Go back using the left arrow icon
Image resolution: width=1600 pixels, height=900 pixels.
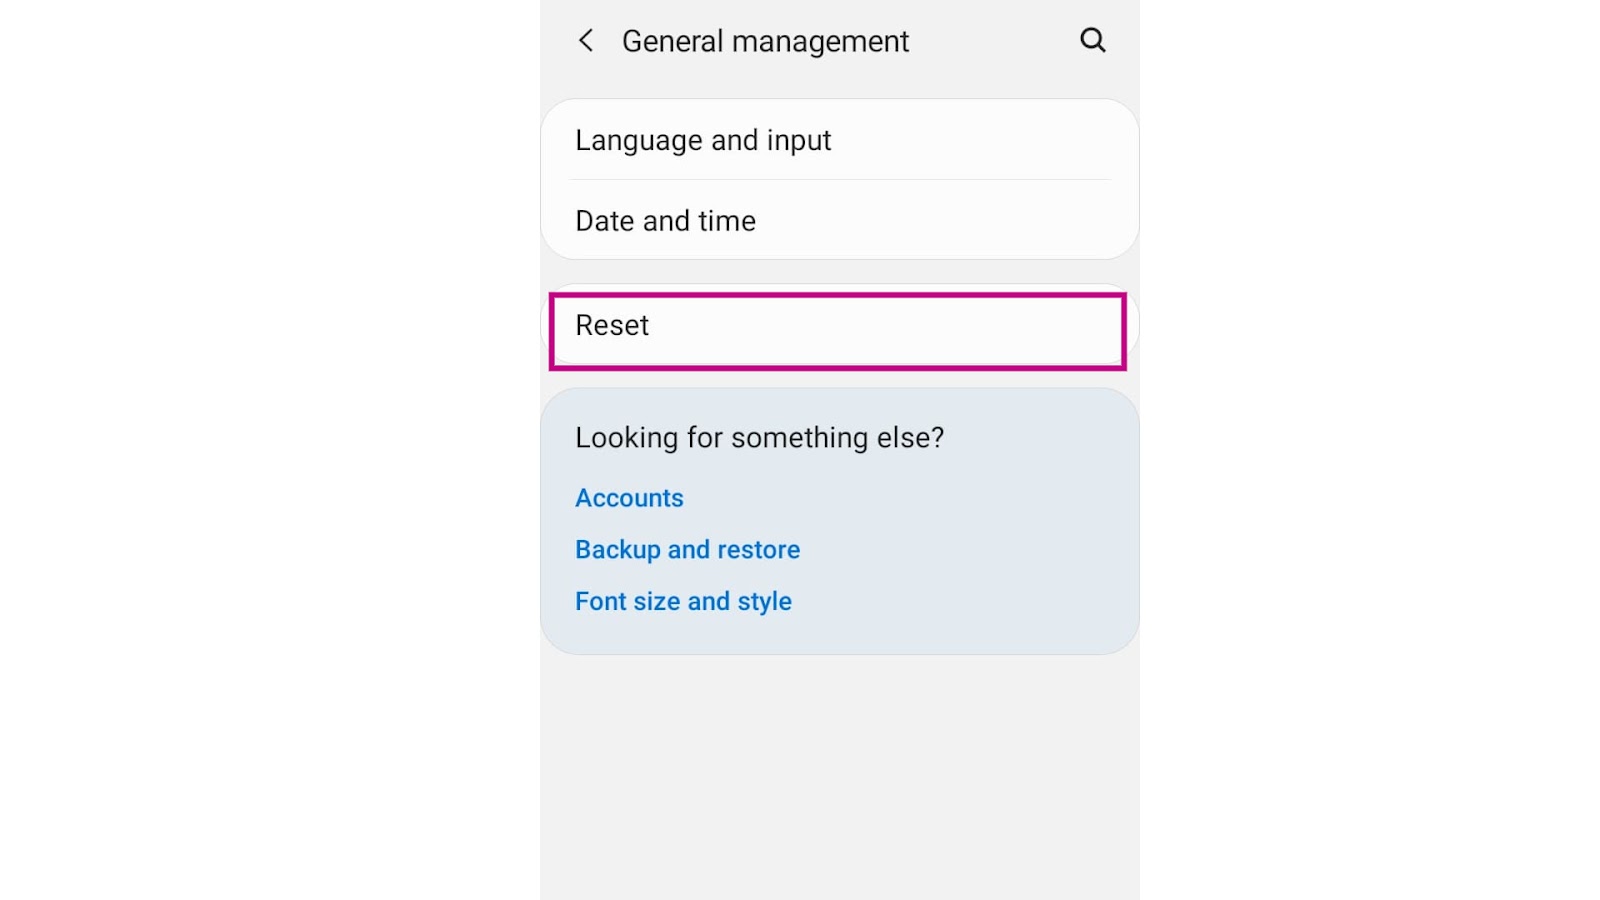[x=586, y=41]
